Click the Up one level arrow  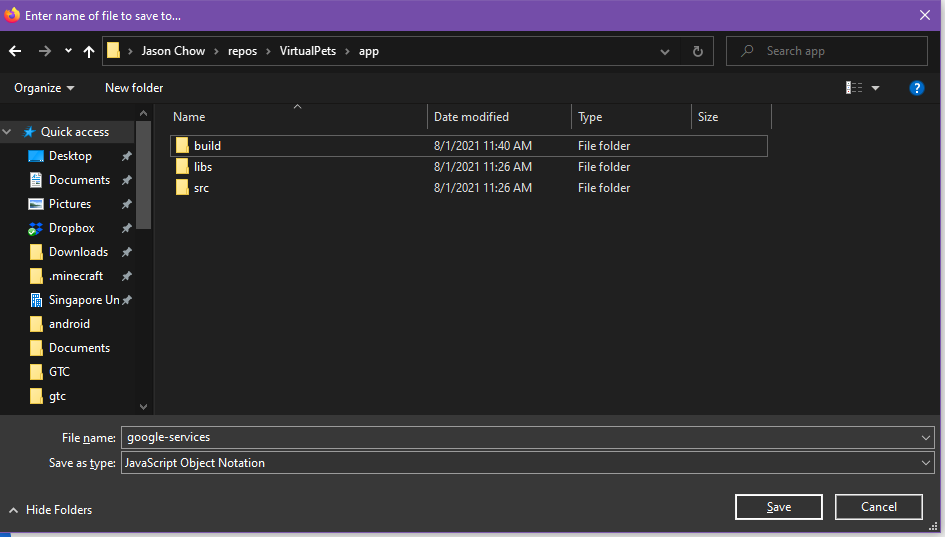(x=89, y=51)
